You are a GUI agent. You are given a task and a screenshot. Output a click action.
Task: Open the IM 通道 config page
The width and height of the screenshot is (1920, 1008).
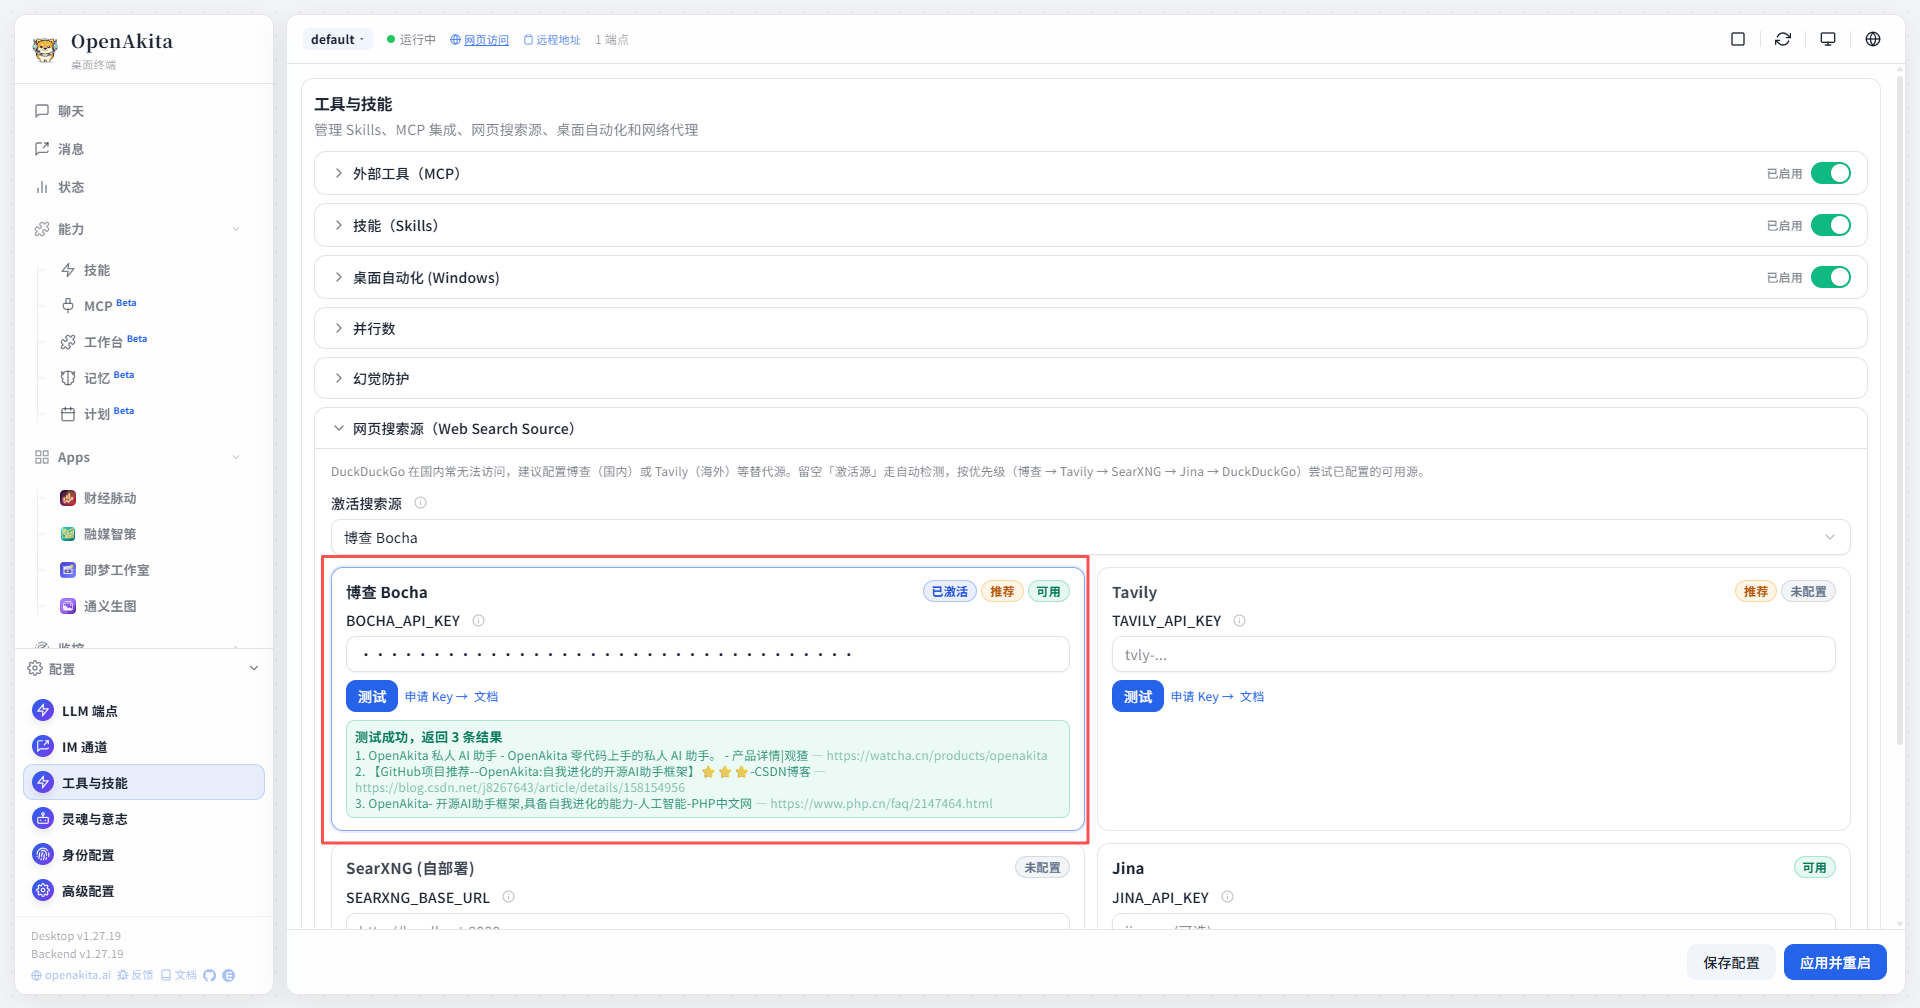coord(144,746)
